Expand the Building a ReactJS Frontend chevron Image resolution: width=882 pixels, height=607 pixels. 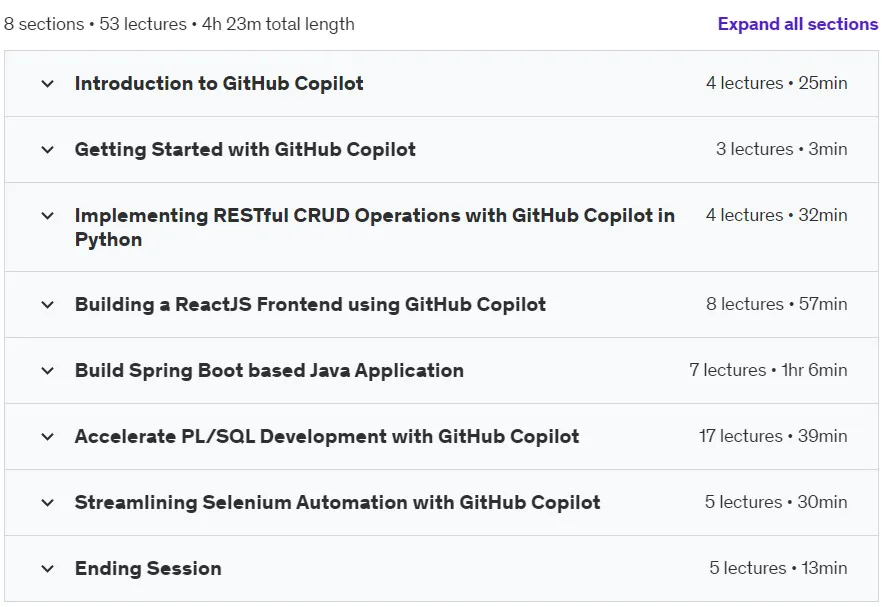[x=48, y=305]
